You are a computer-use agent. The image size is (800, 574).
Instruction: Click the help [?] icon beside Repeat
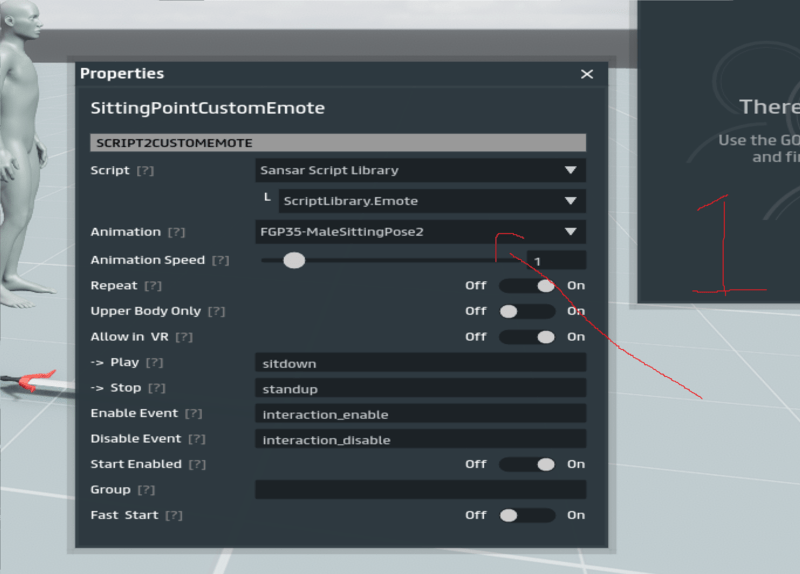click(x=153, y=286)
